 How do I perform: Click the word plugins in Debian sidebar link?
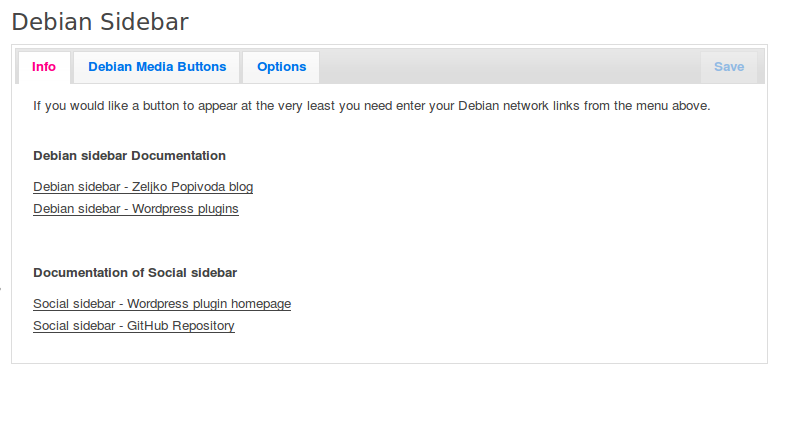pos(219,209)
